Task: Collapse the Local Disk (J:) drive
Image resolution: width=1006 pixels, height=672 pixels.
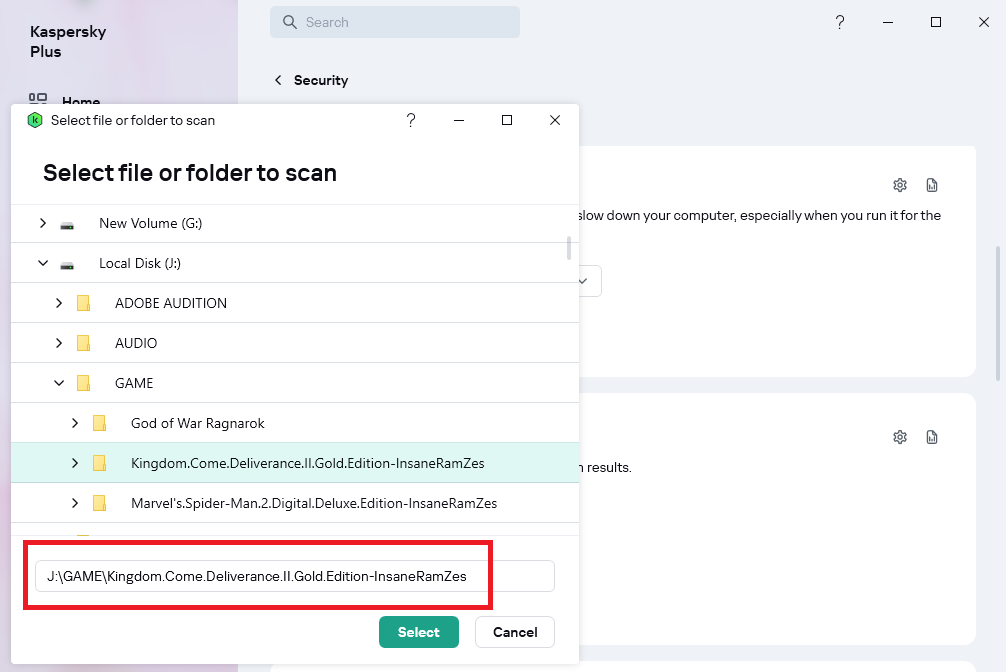Action: (x=43, y=263)
